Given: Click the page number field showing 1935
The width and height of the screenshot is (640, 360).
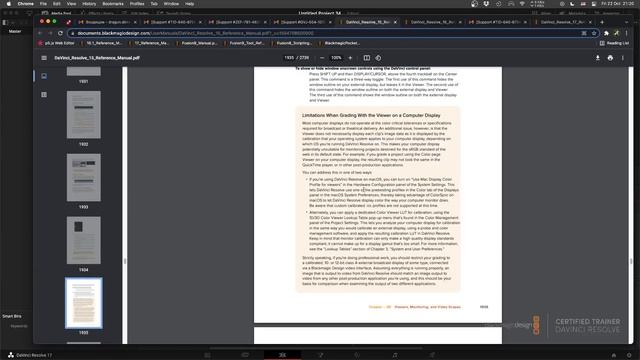Looking at the screenshot, I should tap(289, 58).
